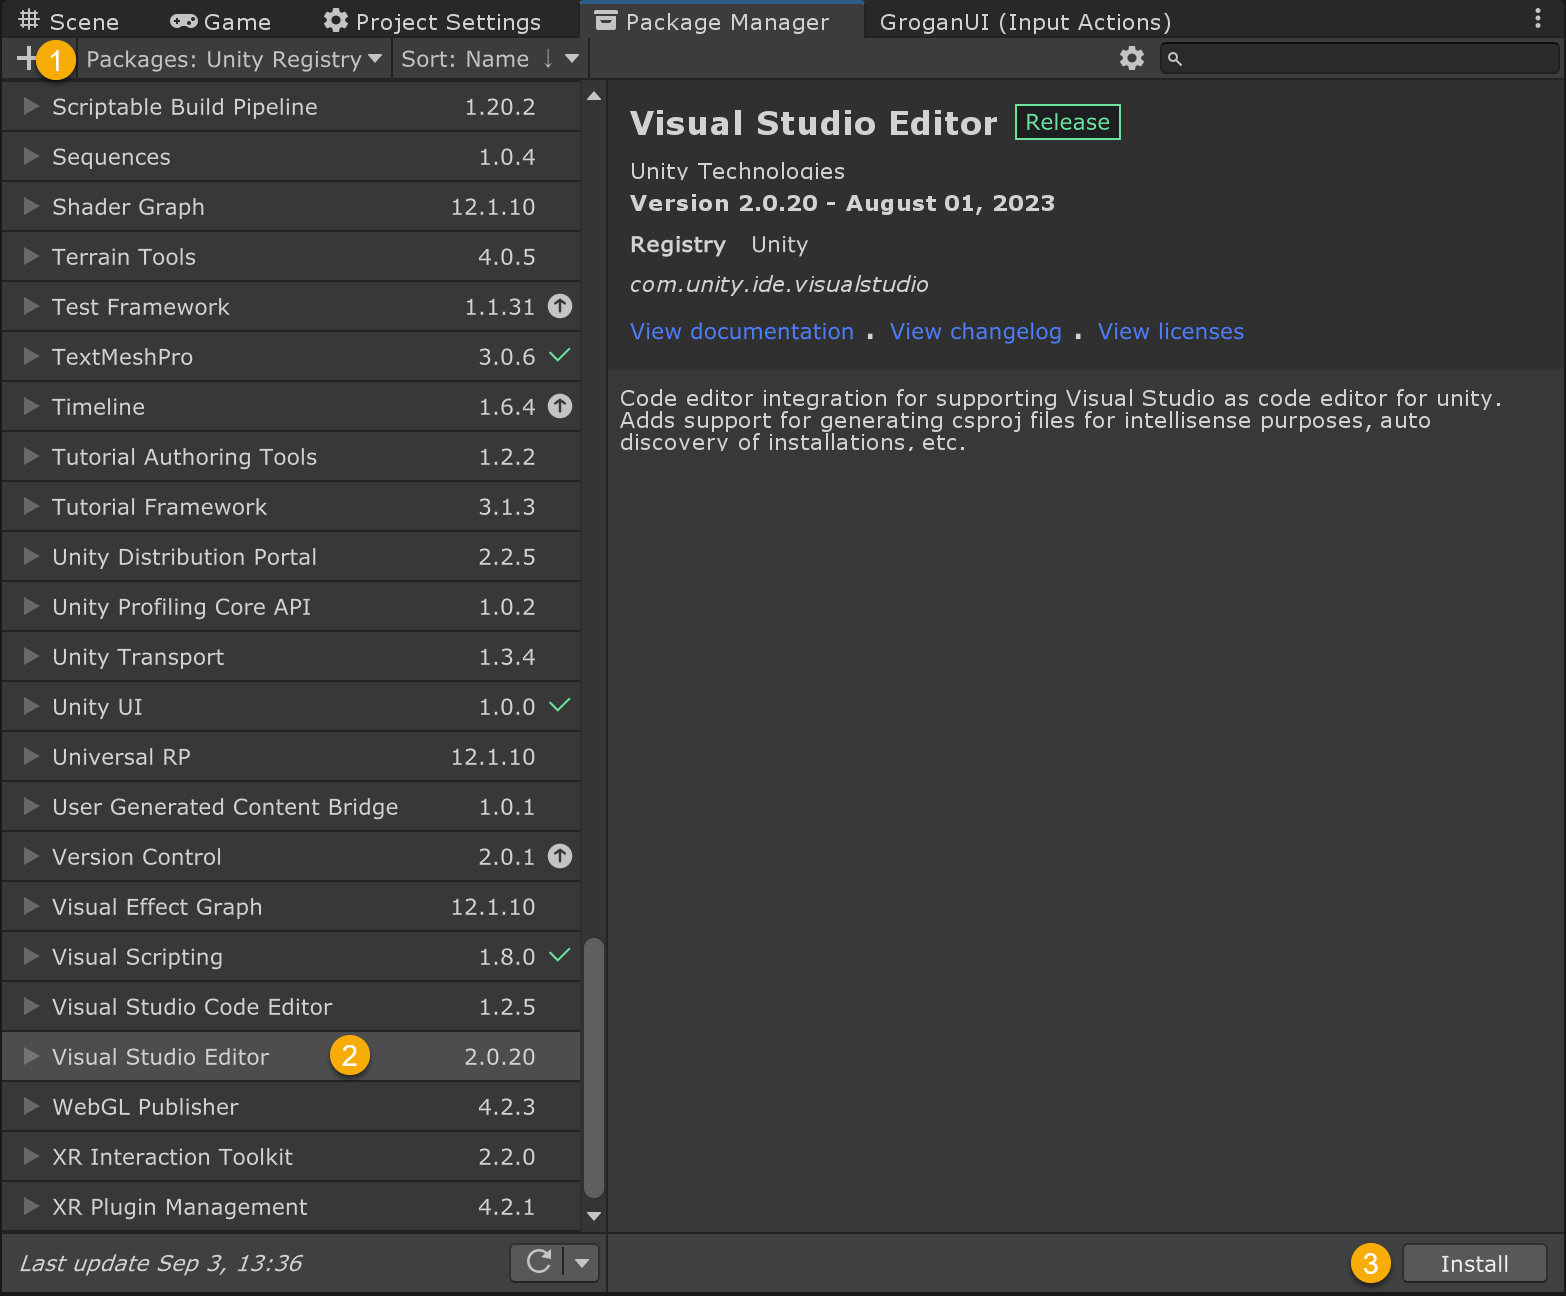1566x1296 pixels.
Task: Select the Visual Scripting package
Action: tap(291, 956)
